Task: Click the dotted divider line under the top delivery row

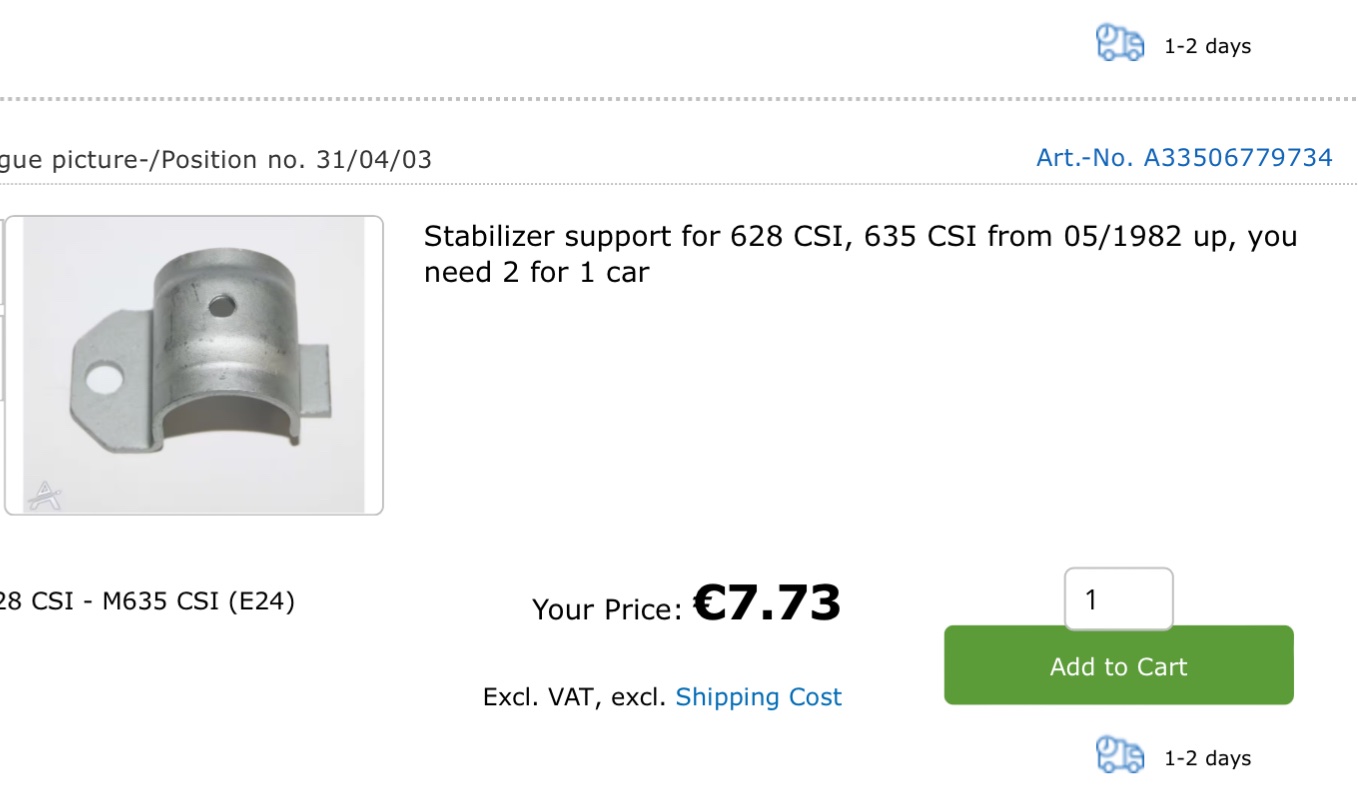Action: click(679, 99)
